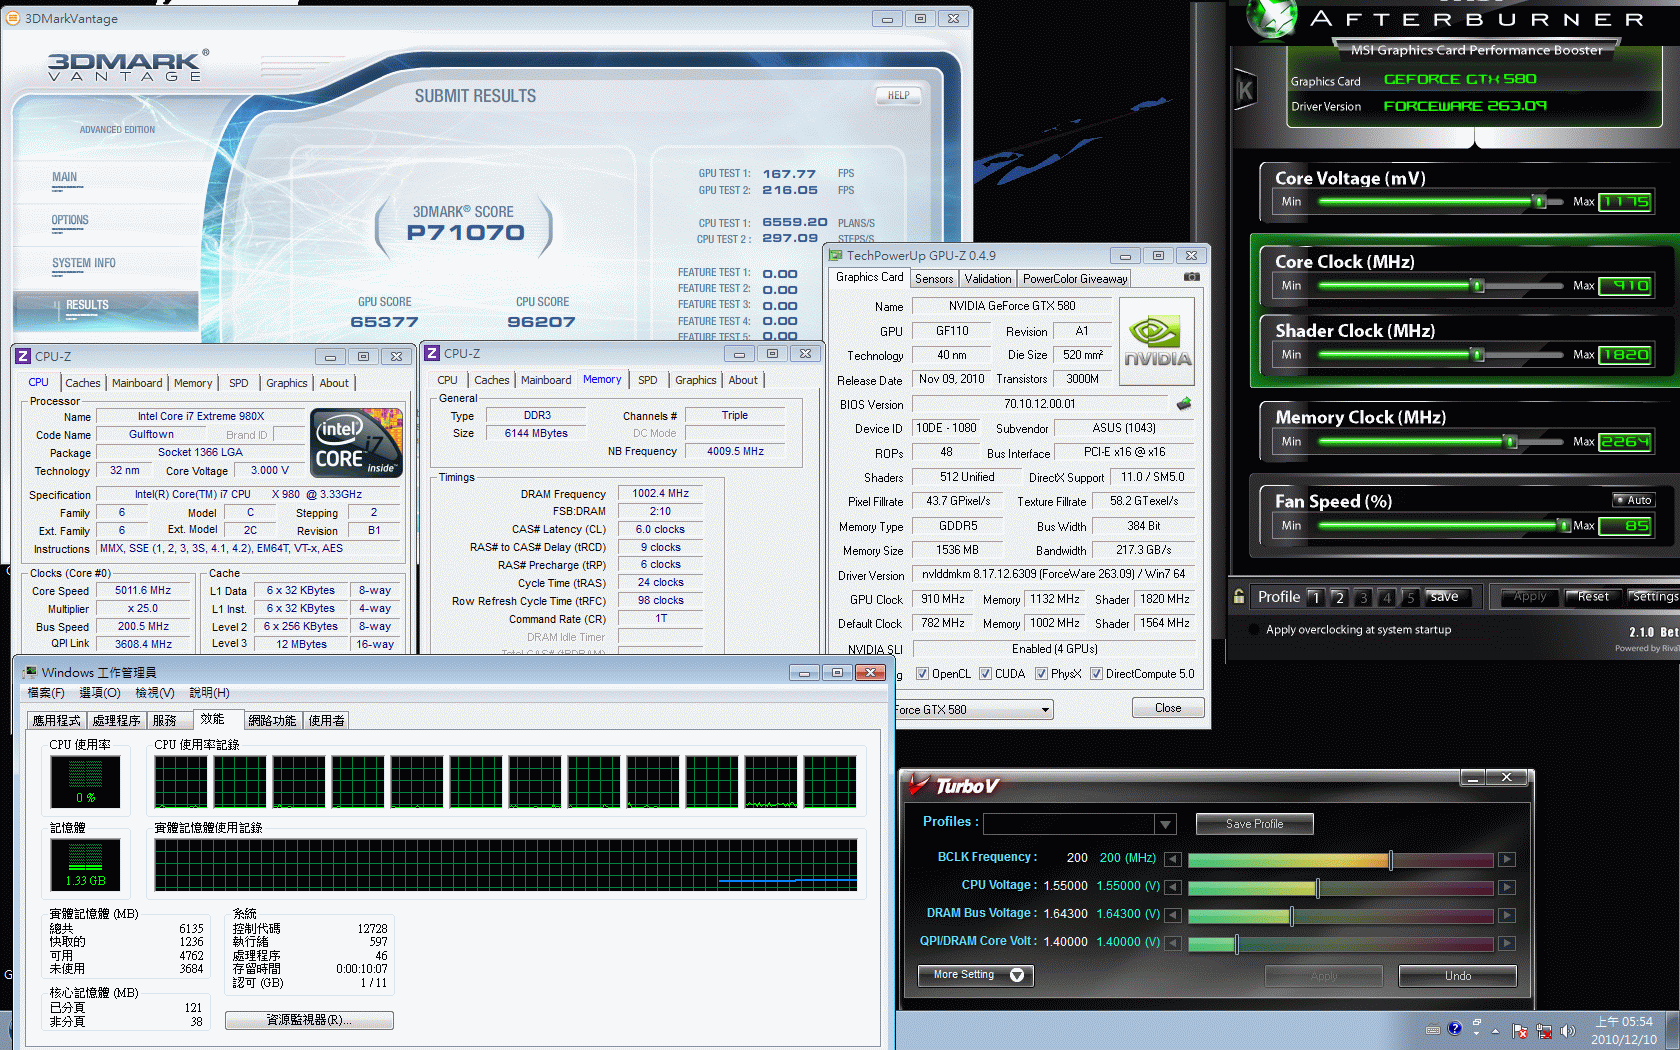
Task: Select Afterburner profile slot 5
Action: (1410, 597)
